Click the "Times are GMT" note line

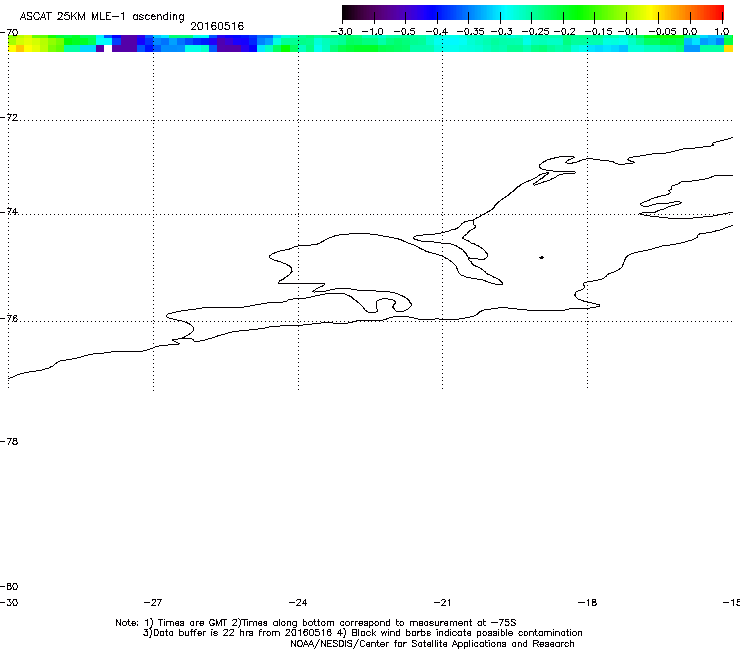(316, 623)
